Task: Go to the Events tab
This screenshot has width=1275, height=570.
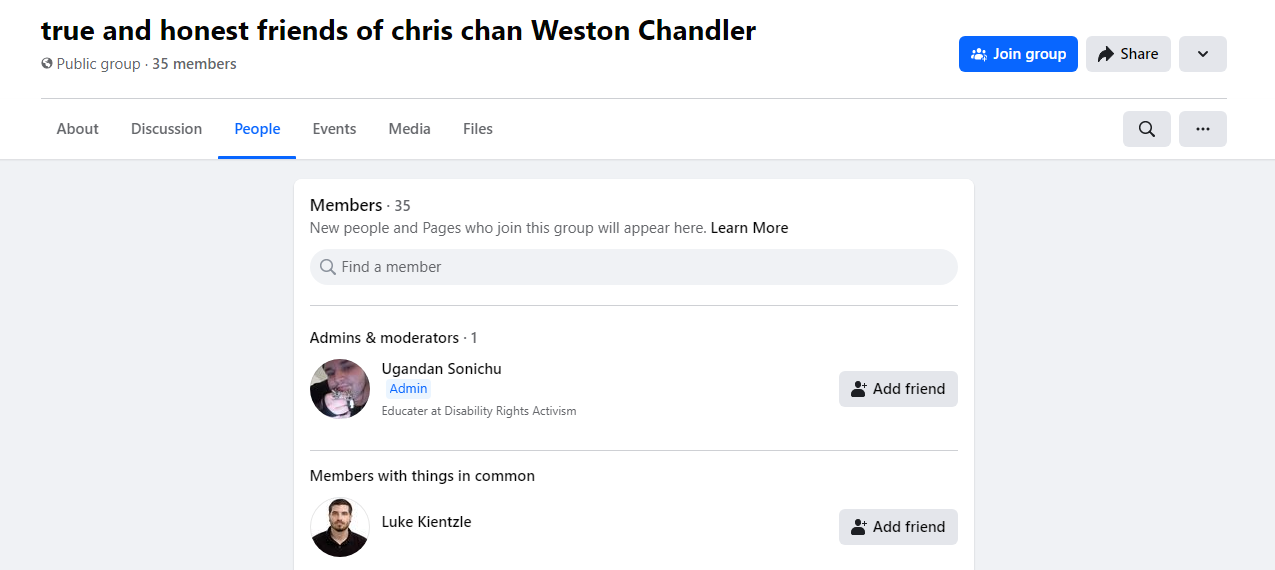Action: coord(334,129)
